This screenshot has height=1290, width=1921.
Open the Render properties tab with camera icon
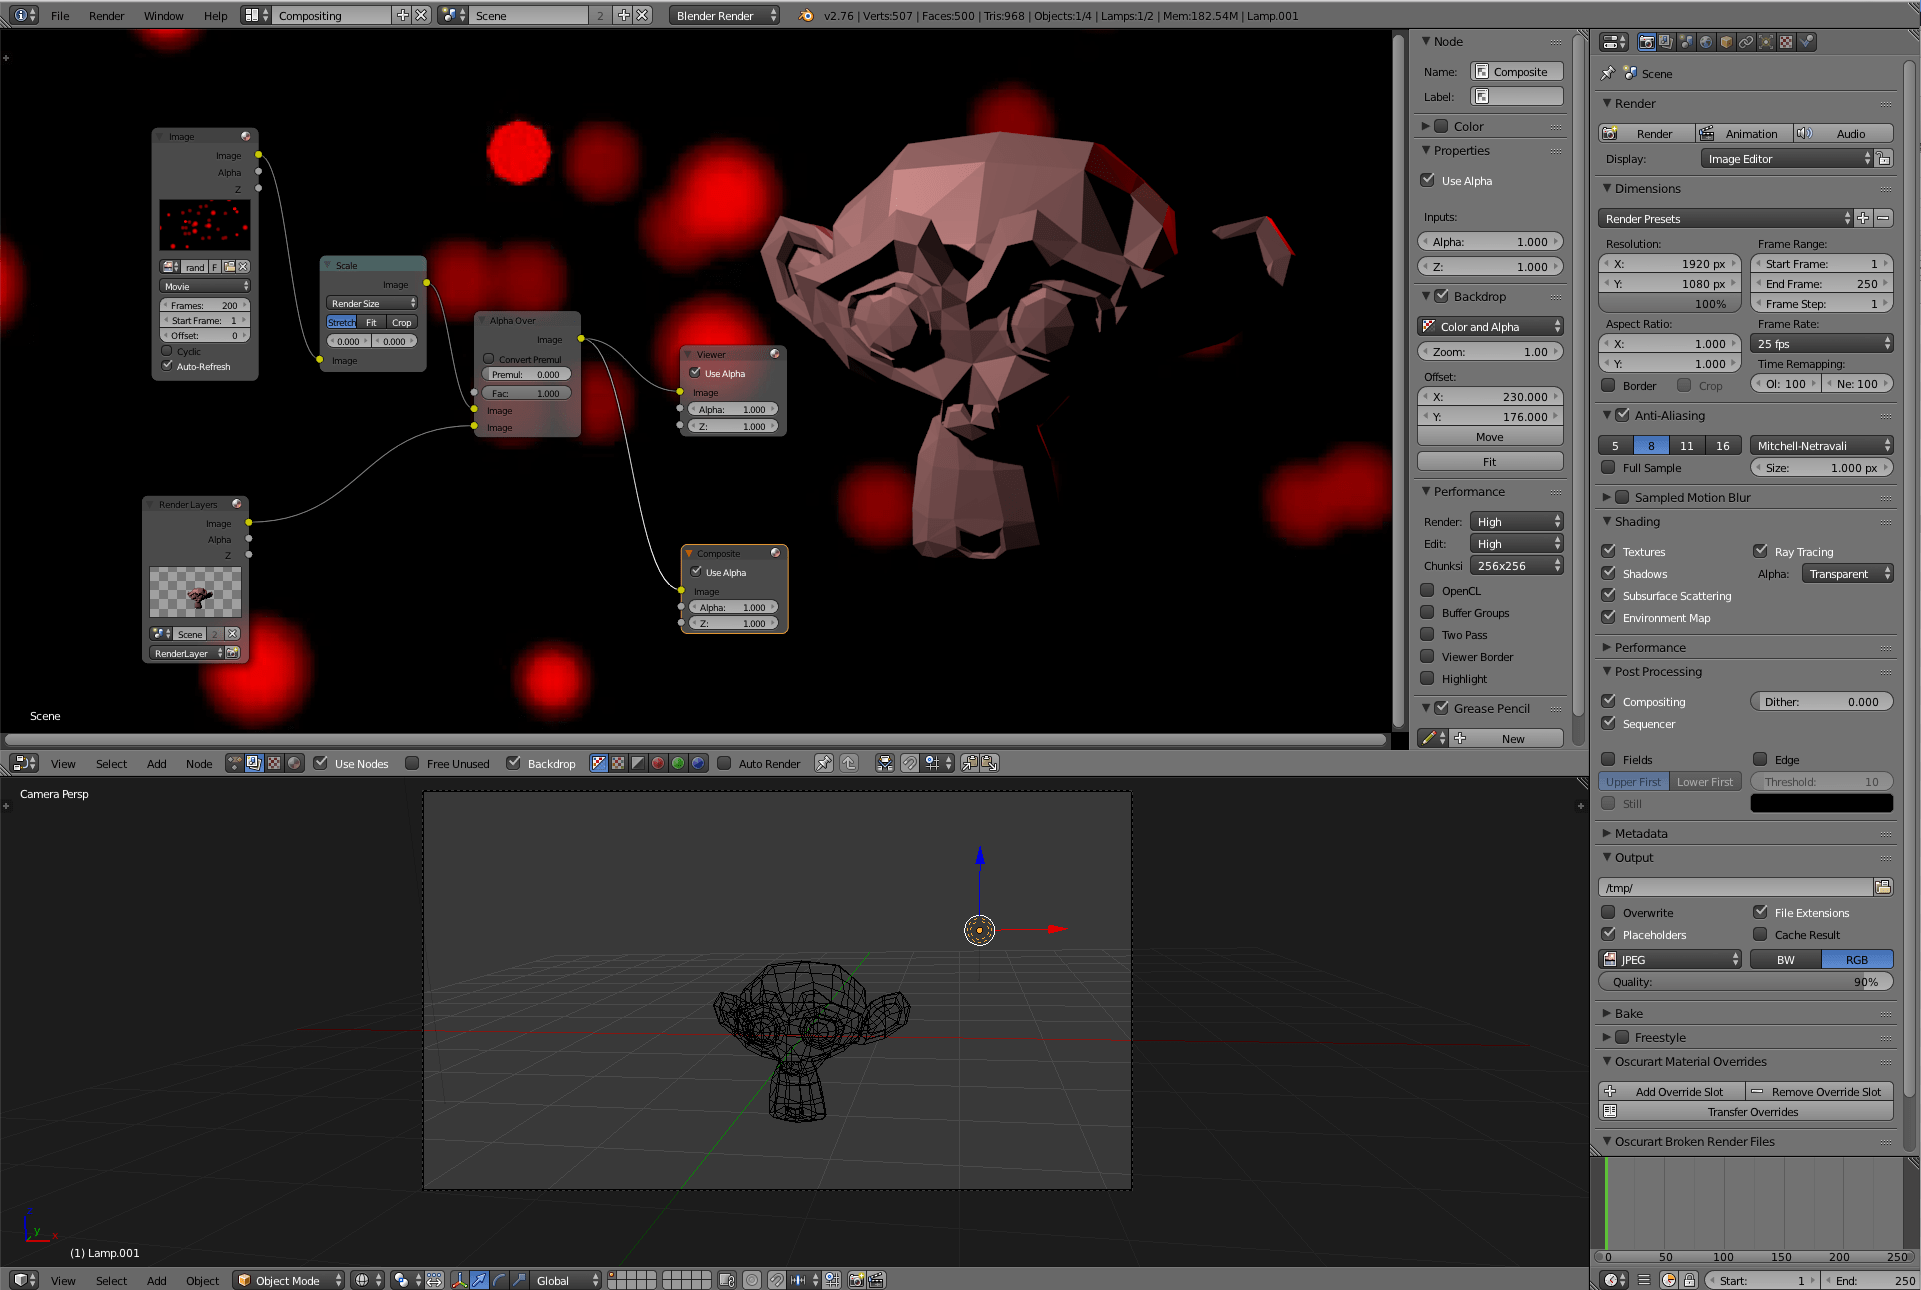pyautogui.click(x=1648, y=41)
